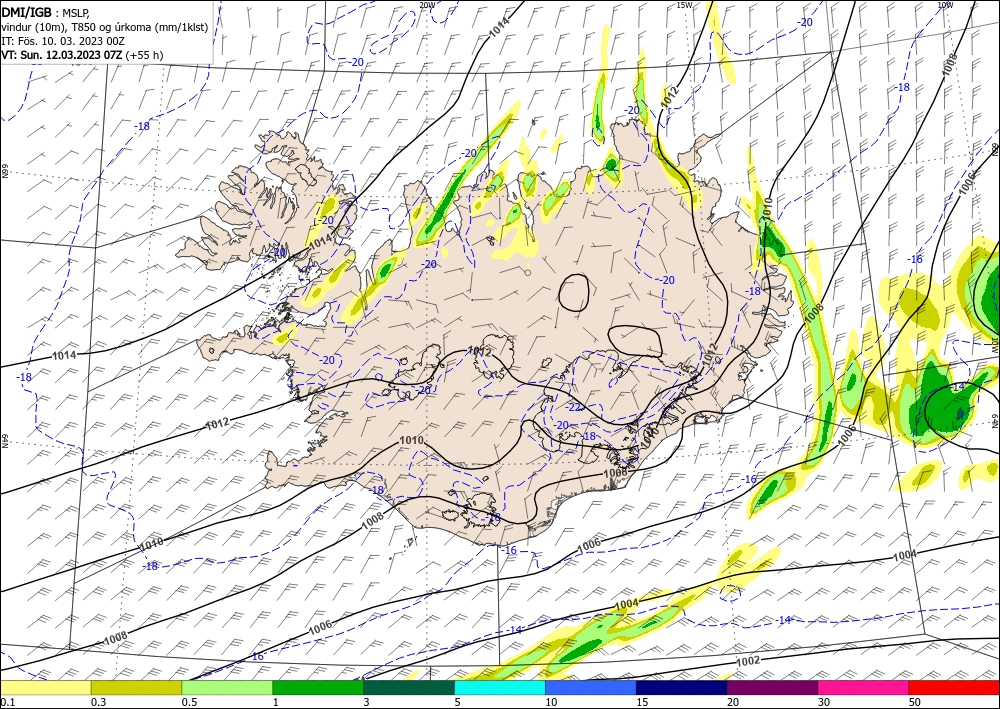Click the "VT: Sun. 12.03.2023 07Z (+55 h)" line

pos(82,55)
